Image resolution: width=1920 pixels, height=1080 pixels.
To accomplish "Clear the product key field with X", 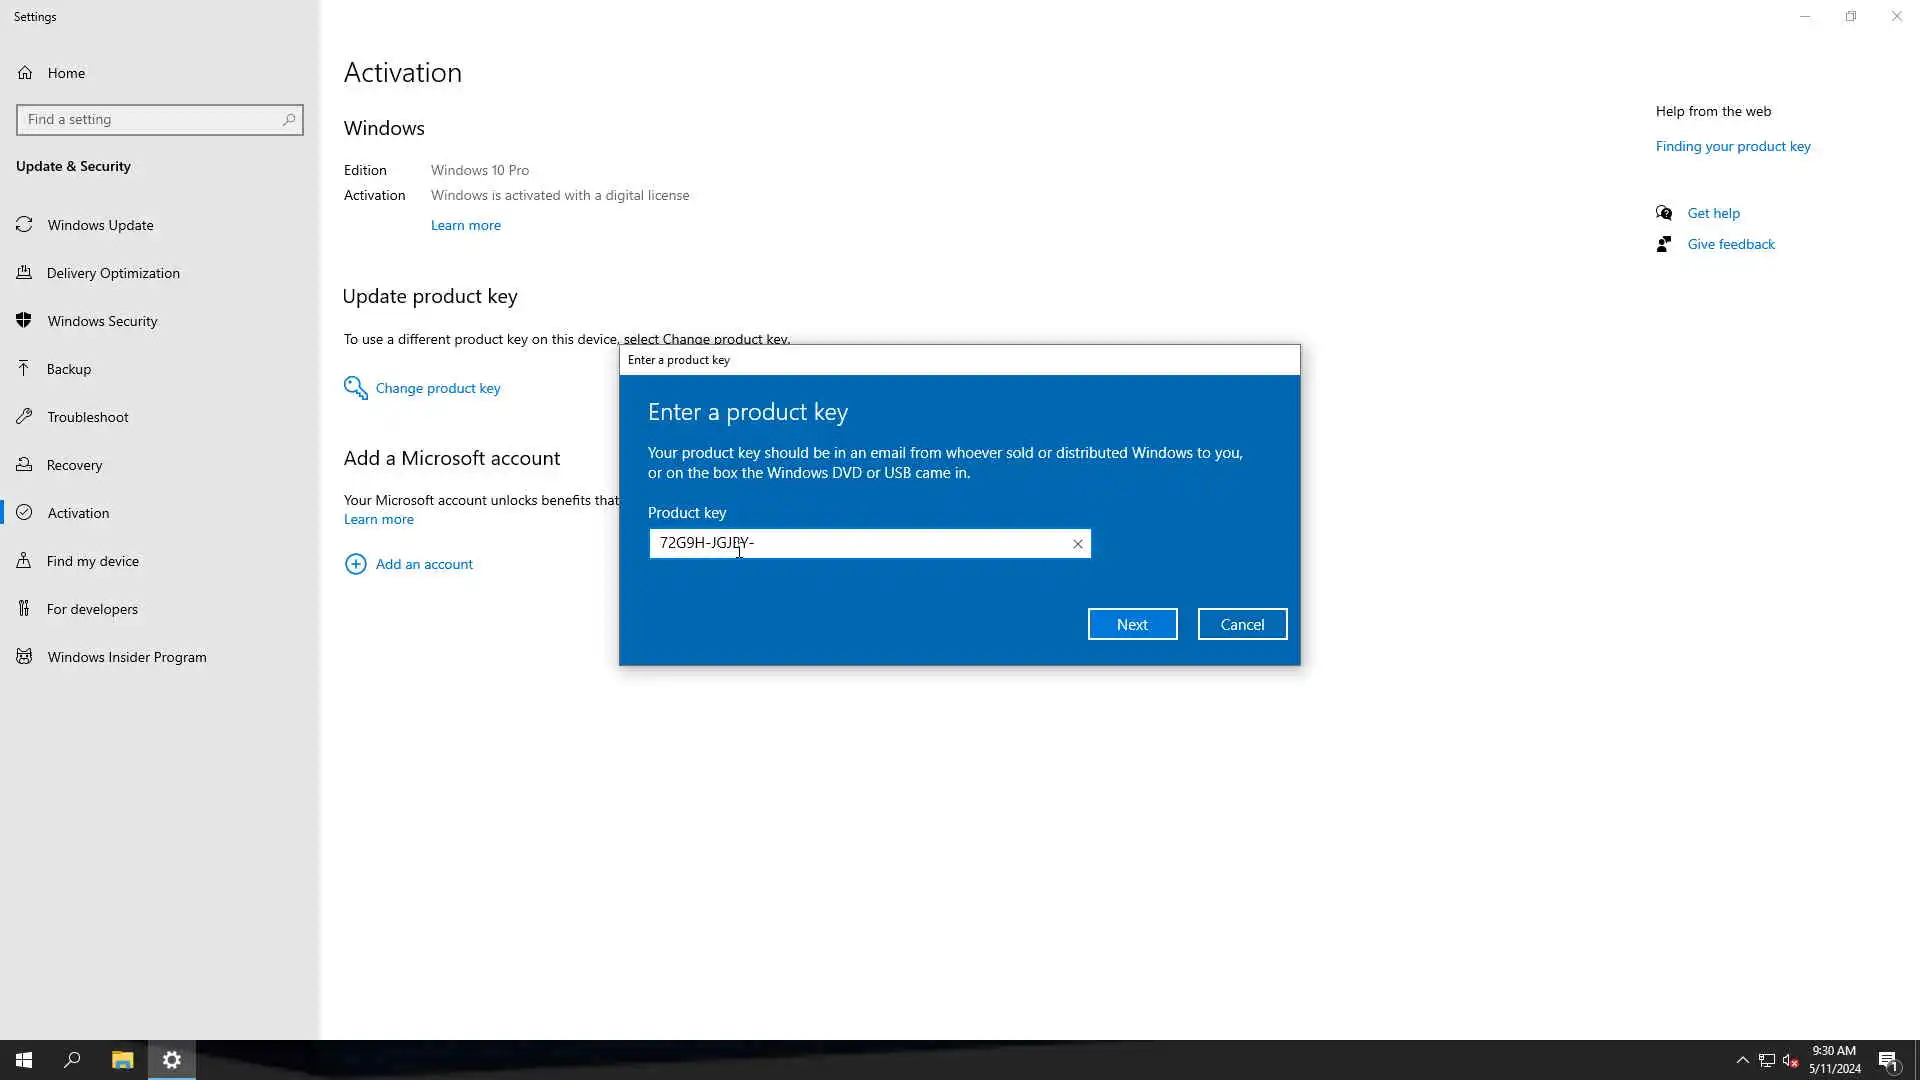I will coord(1077,544).
